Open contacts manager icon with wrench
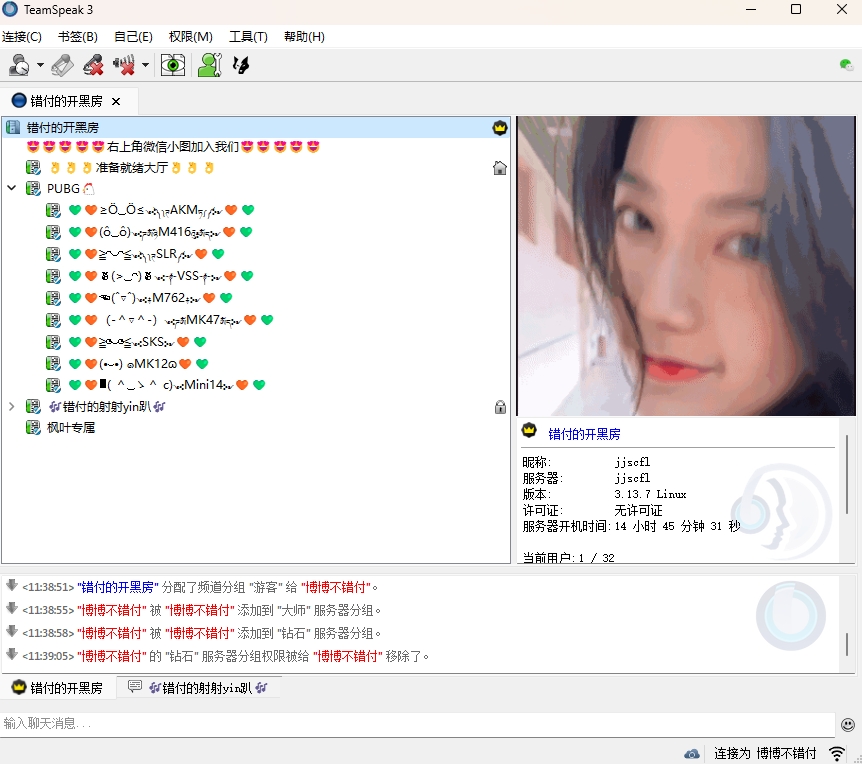 tap(208, 66)
